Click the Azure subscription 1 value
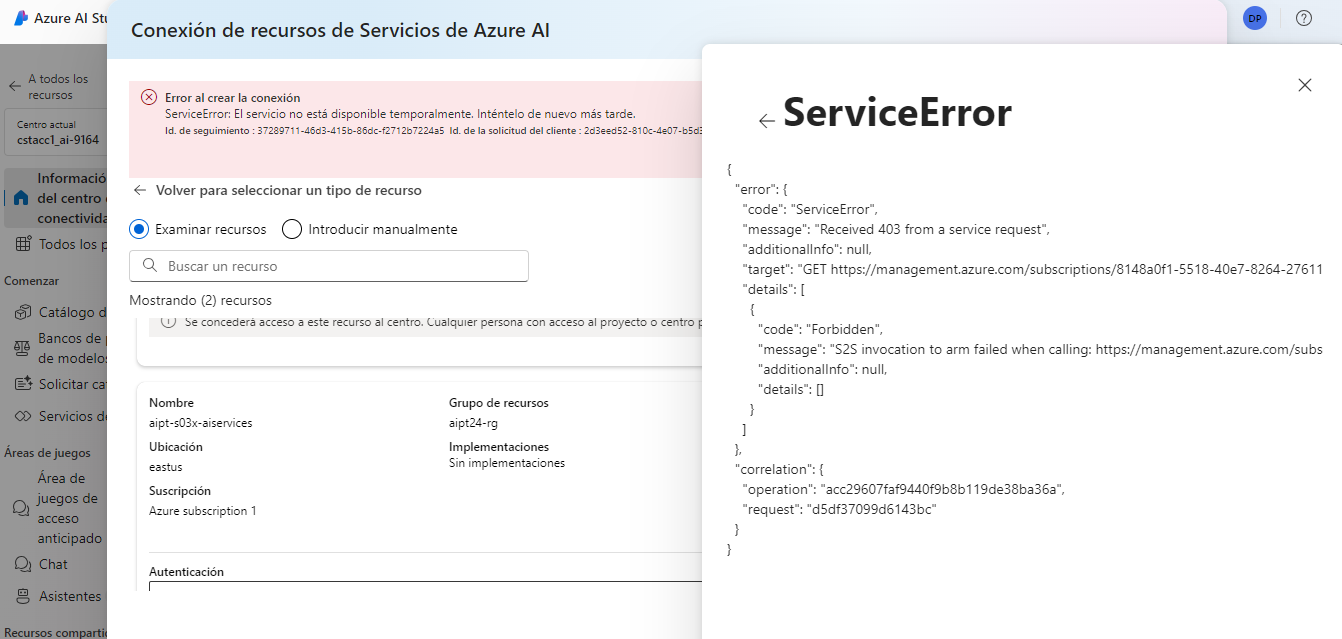 203,511
